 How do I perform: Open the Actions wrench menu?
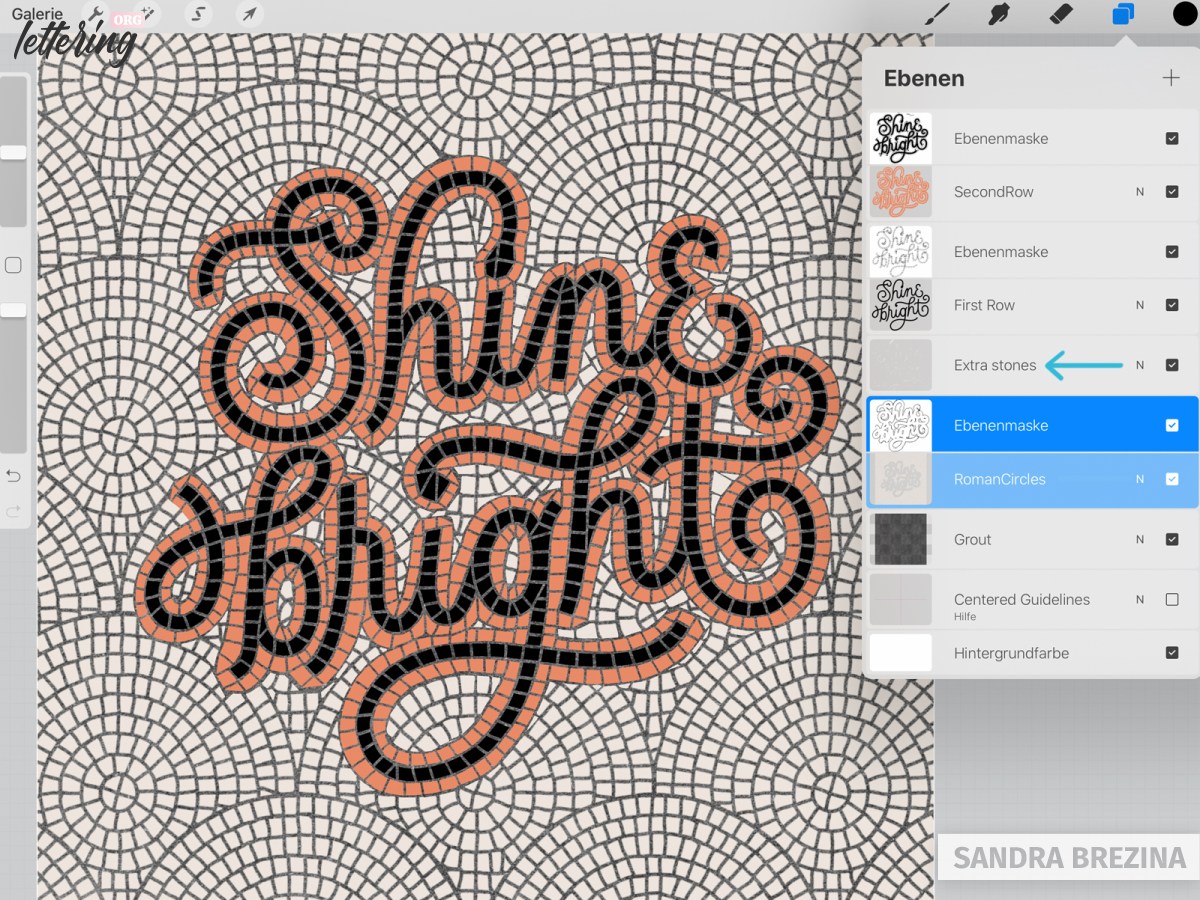(x=98, y=14)
